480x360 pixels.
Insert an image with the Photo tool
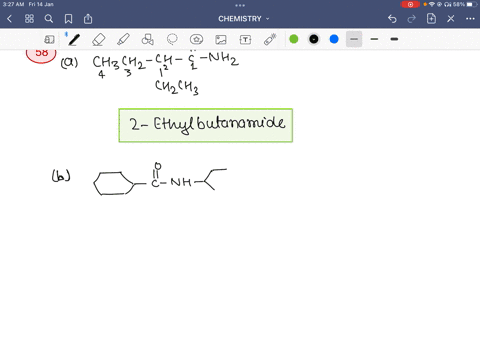click(221, 40)
